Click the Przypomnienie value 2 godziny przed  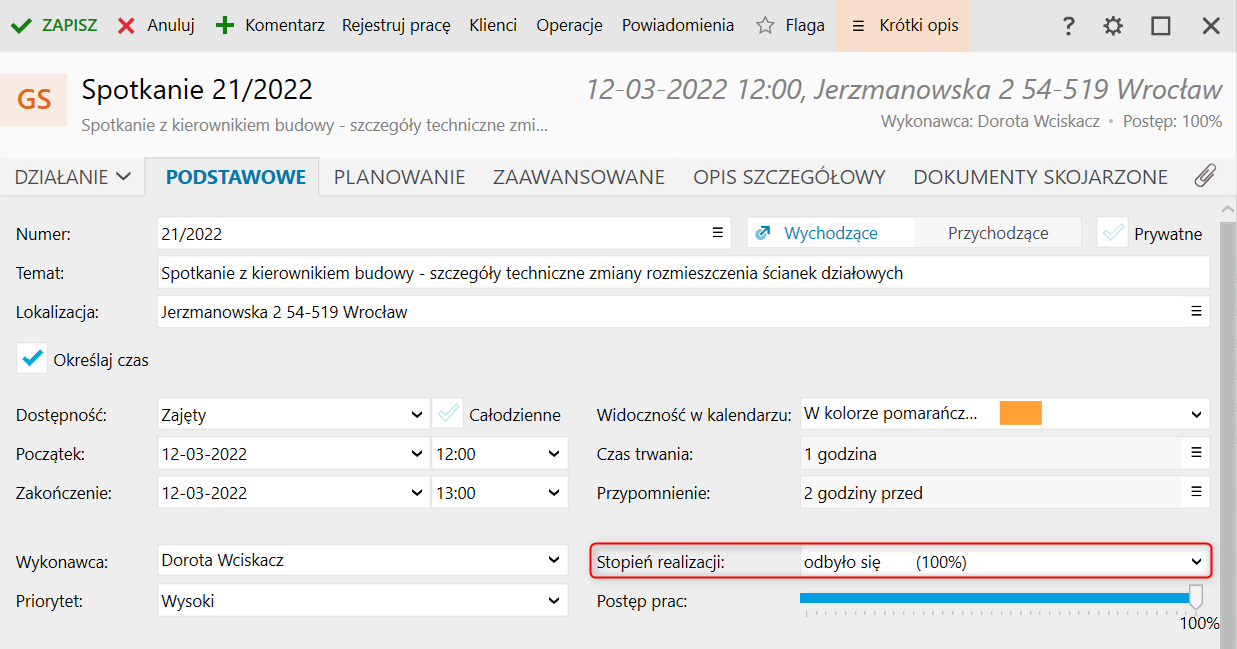pyautogui.click(x=863, y=492)
